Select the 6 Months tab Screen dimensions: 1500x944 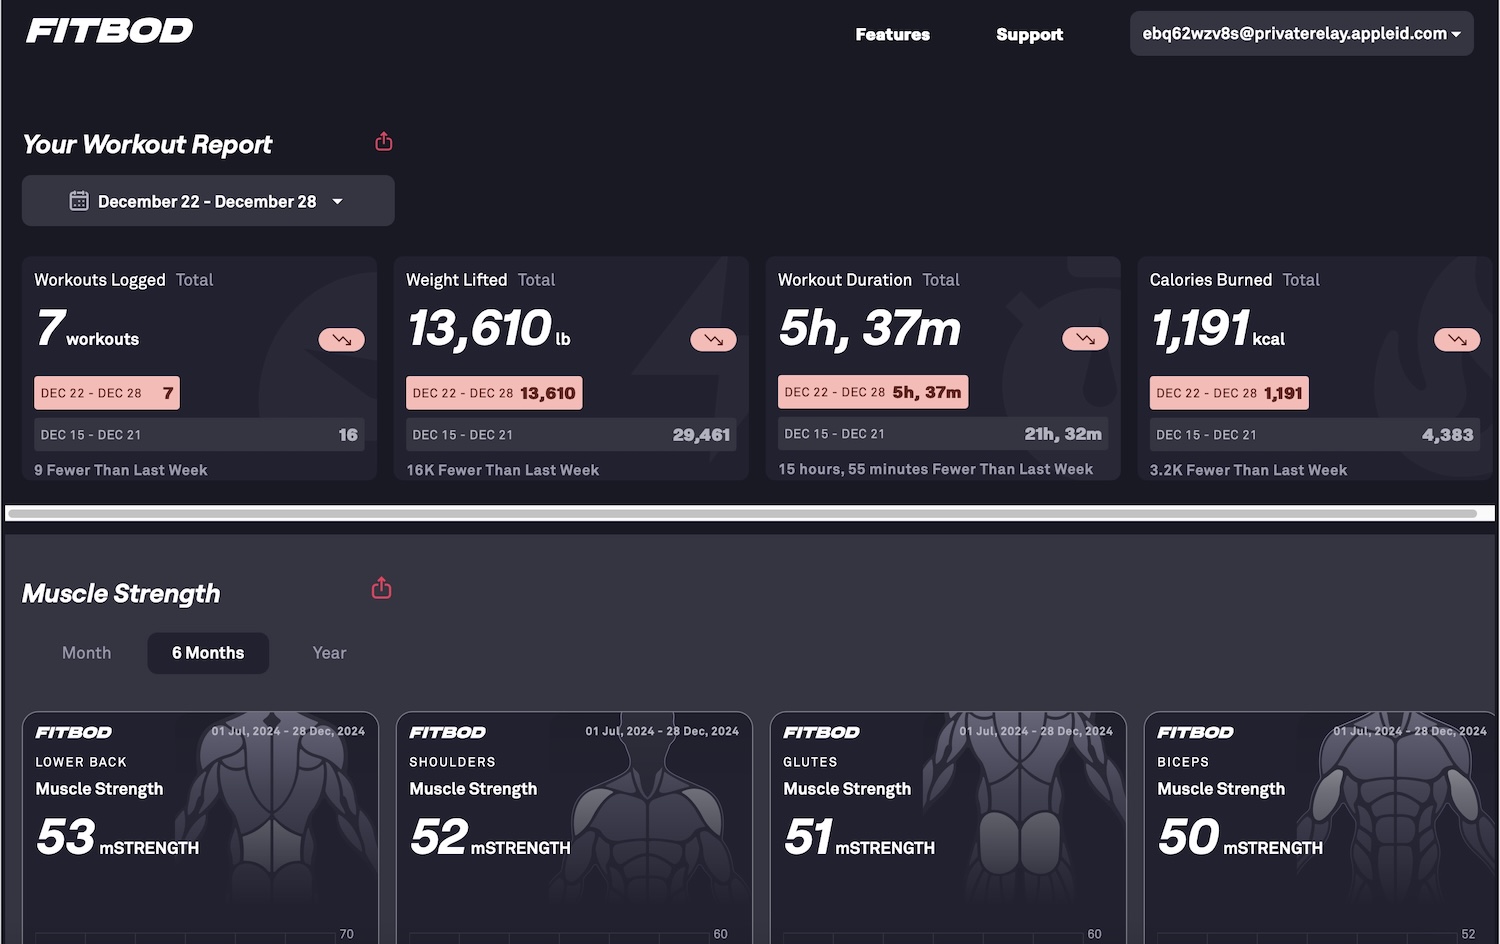tap(208, 653)
